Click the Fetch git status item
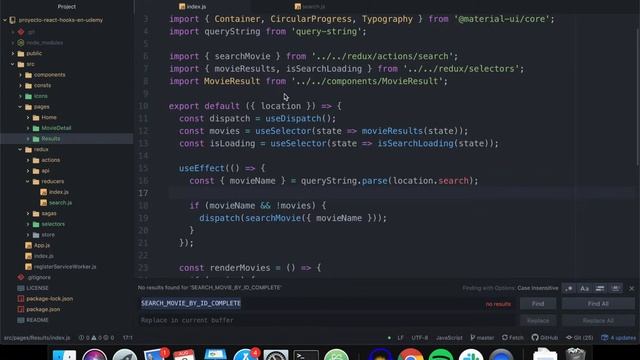The width and height of the screenshot is (640, 360). [x=513, y=338]
